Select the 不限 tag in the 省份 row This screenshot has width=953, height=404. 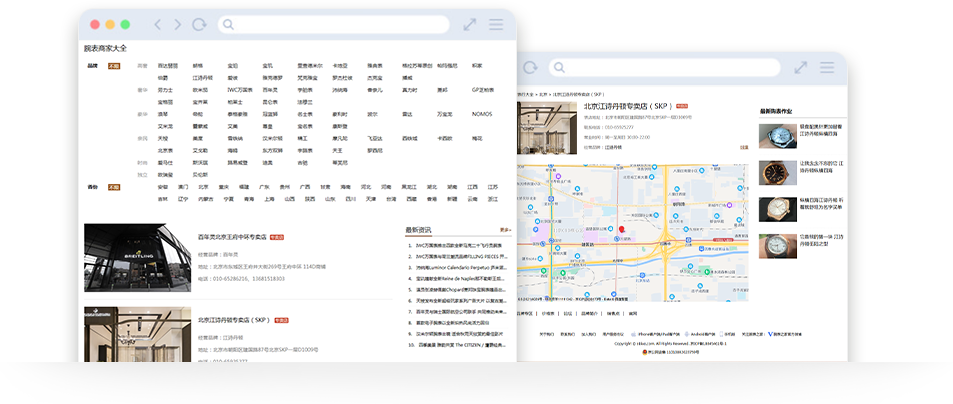pyautogui.click(x=114, y=187)
